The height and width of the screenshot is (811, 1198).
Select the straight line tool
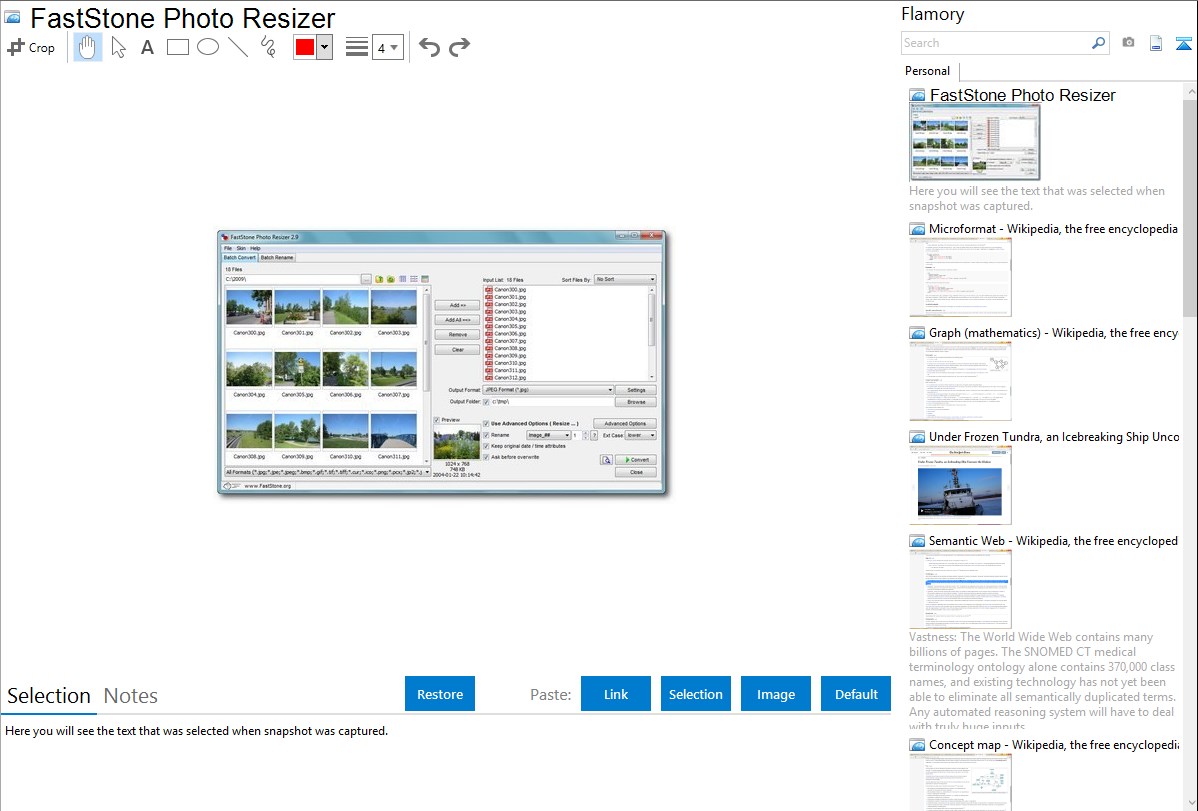point(238,47)
